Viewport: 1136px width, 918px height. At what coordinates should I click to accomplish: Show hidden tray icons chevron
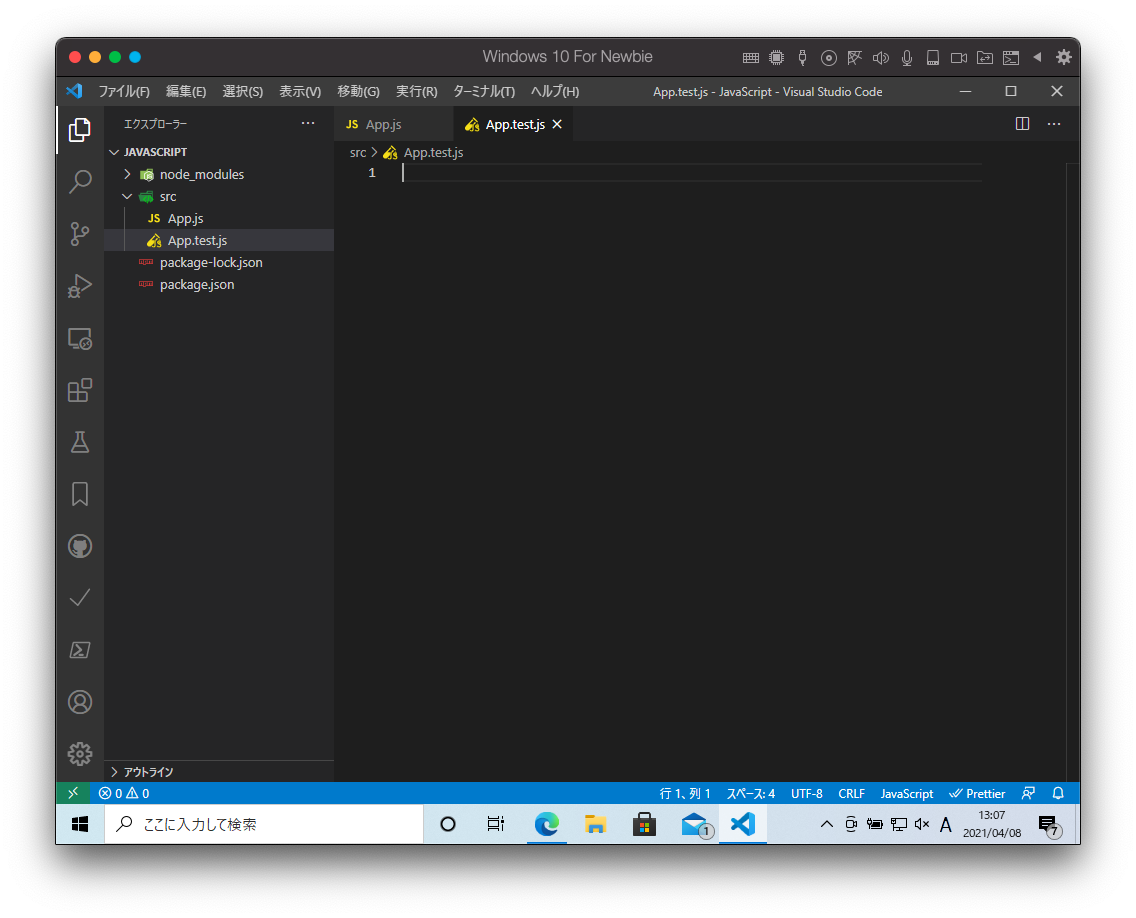pyautogui.click(x=826, y=824)
